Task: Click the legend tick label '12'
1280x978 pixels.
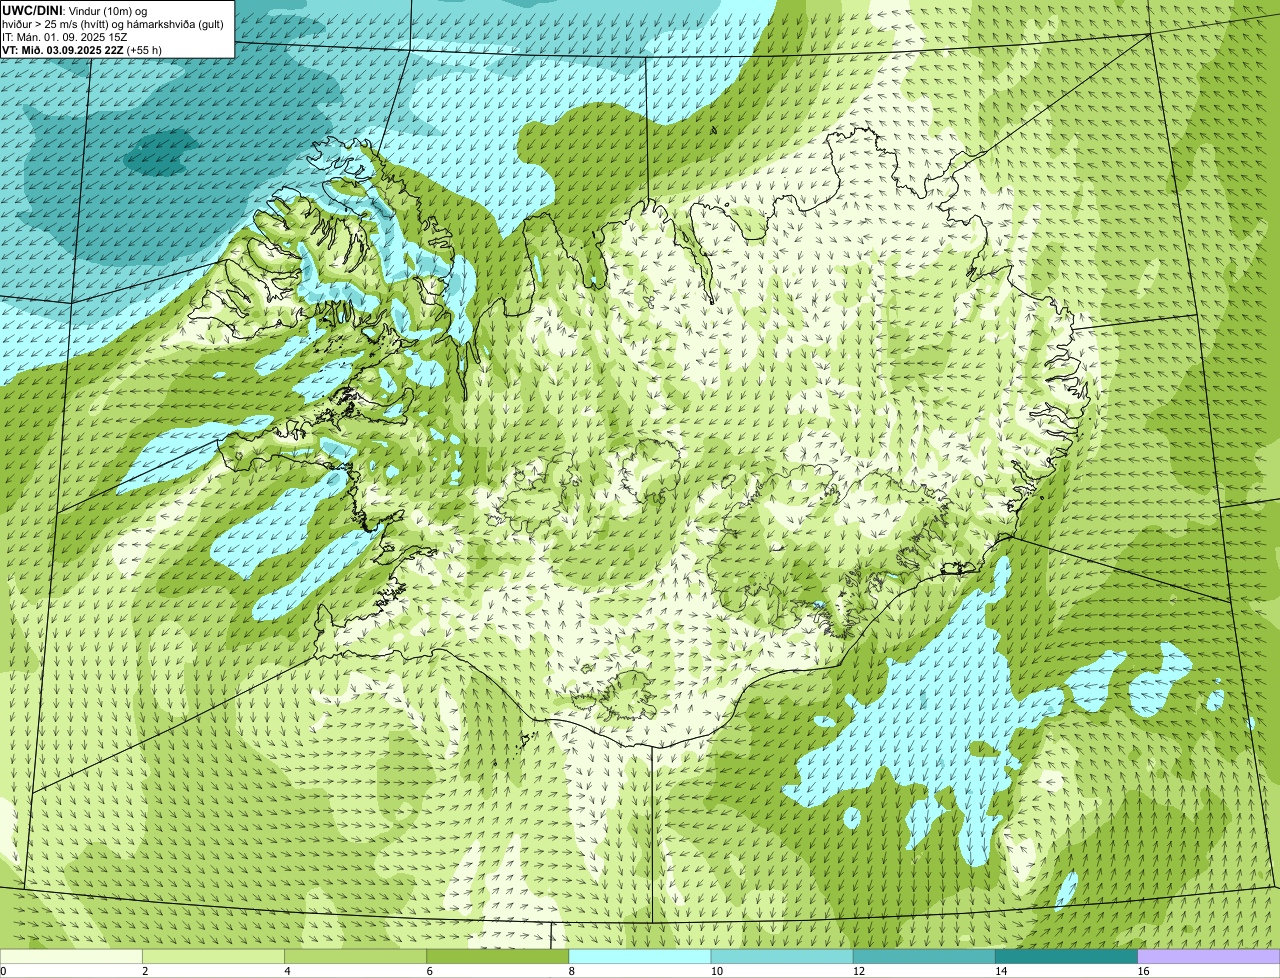Action: (858, 971)
